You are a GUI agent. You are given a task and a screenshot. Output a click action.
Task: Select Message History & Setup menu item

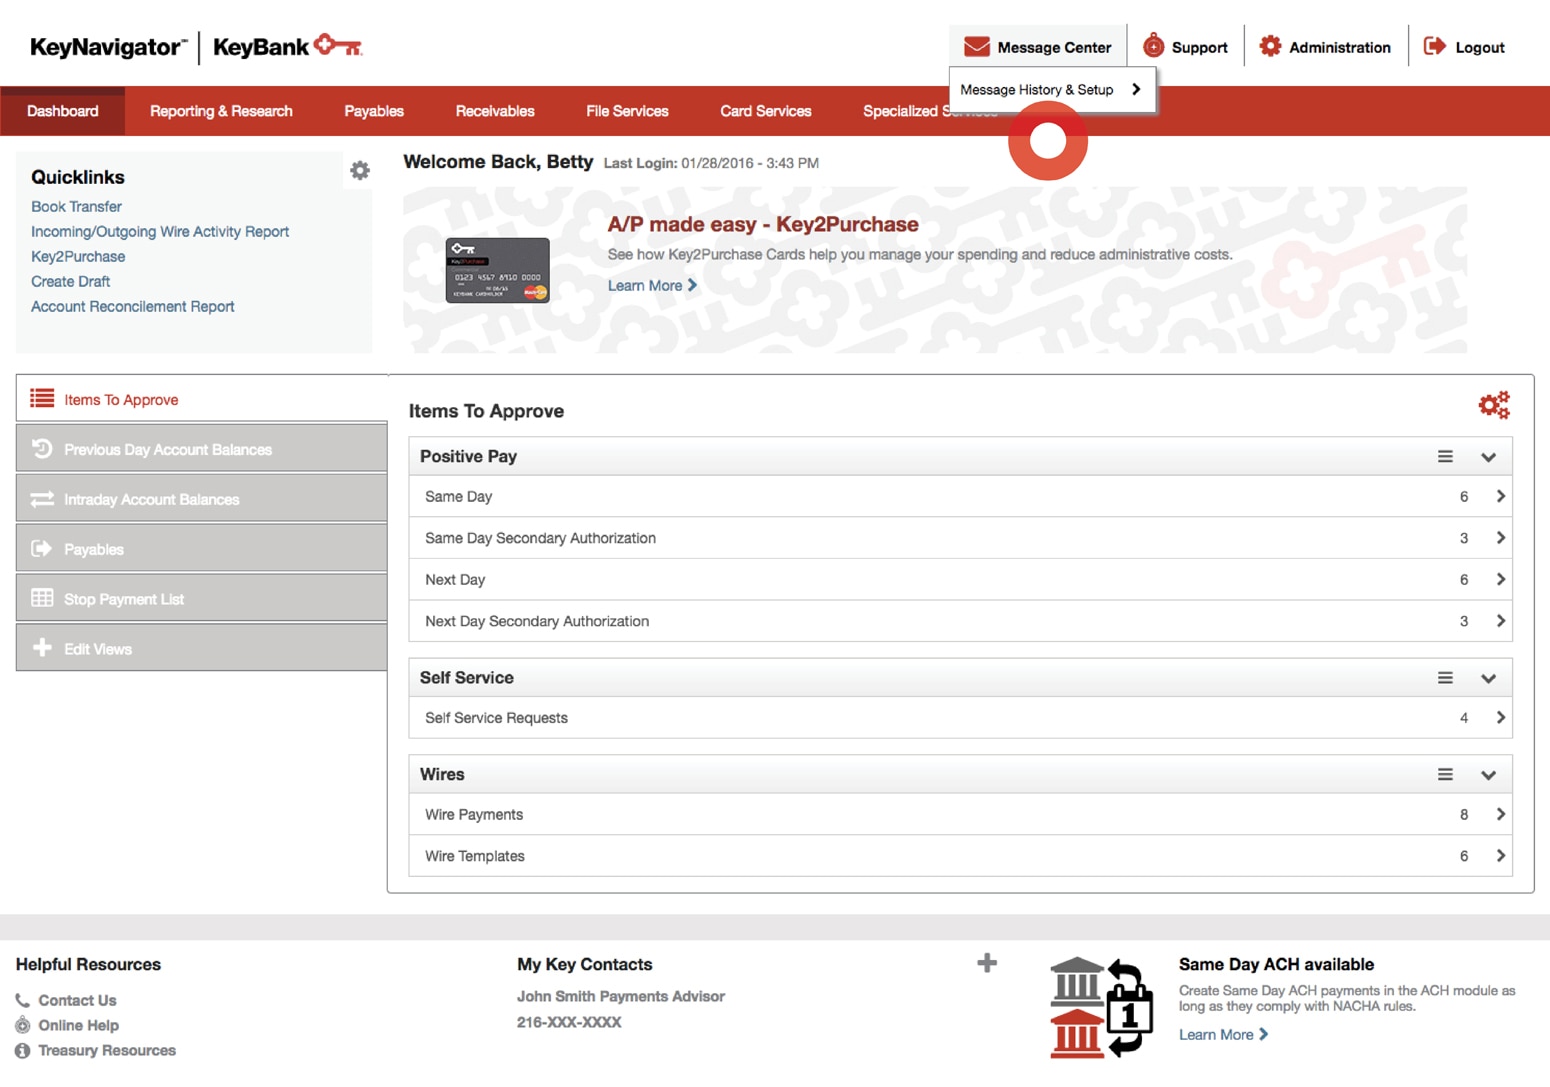point(1052,90)
